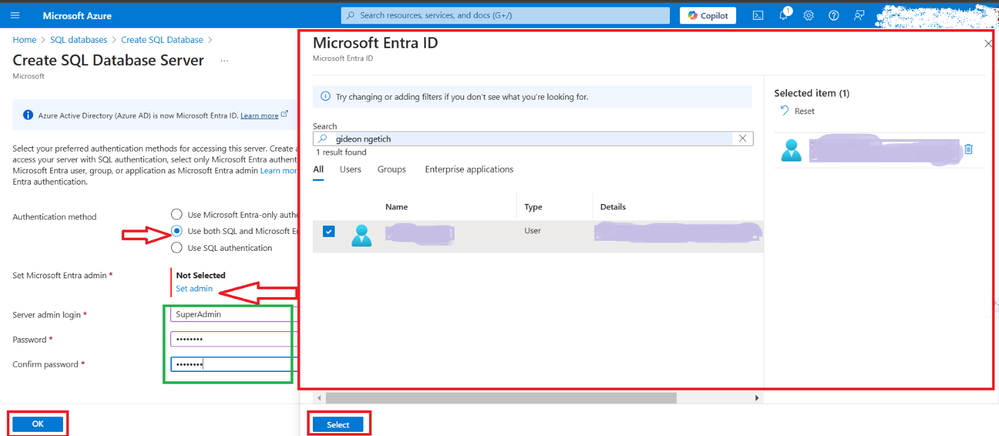Open the Azure portal hamburger menu

[15, 15]
